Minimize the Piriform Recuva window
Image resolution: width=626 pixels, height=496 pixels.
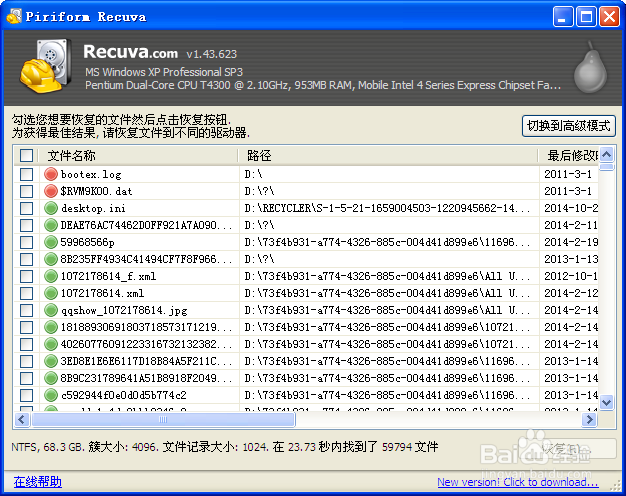tap(563, 17)
